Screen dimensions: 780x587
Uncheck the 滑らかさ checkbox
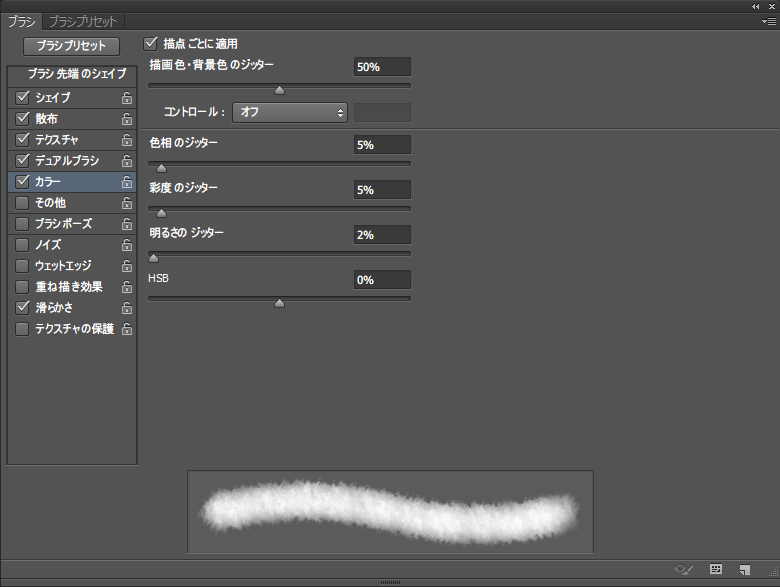[x=22, y=307]
